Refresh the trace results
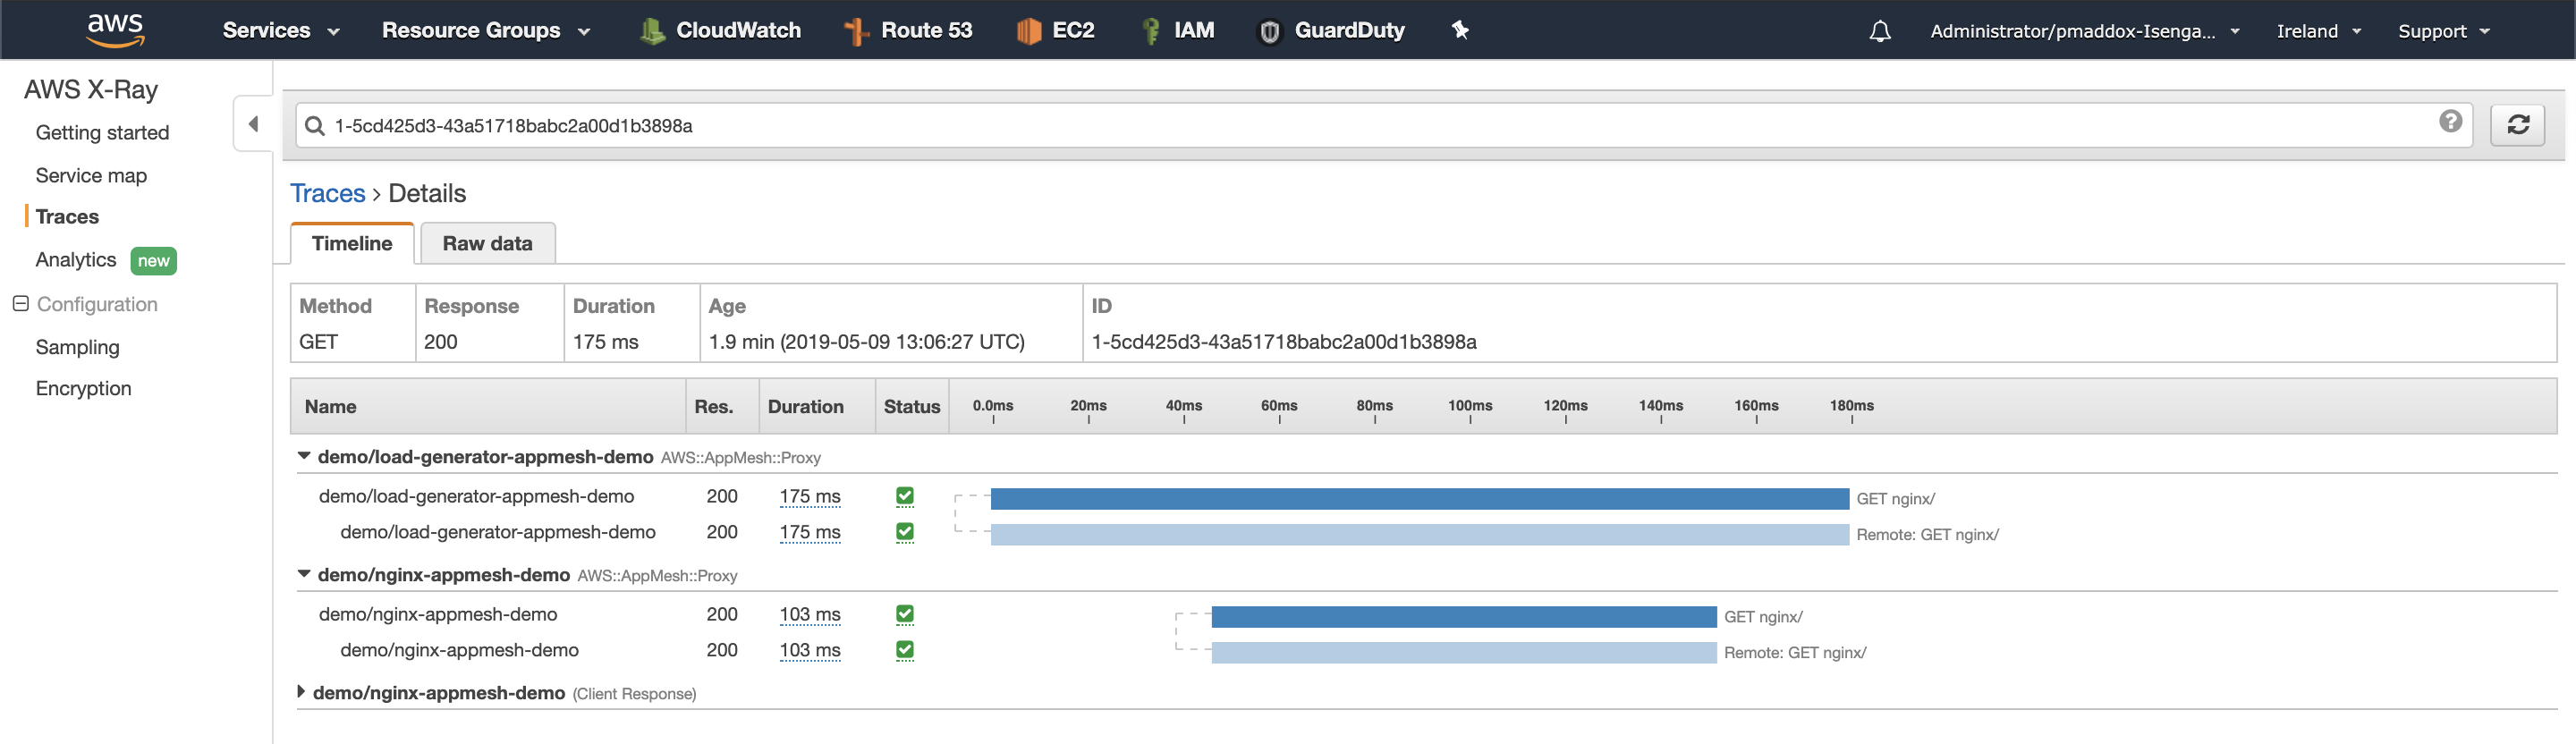 coord(2517,125)
